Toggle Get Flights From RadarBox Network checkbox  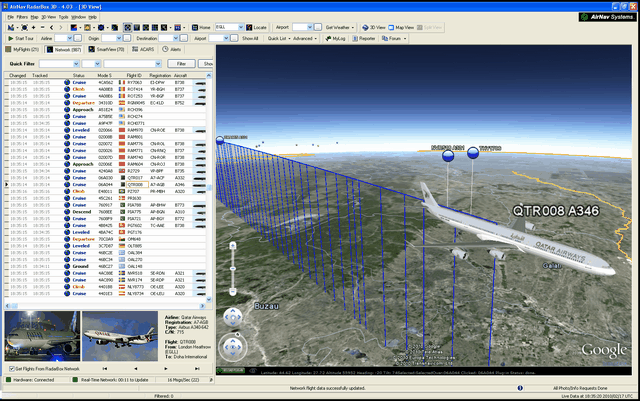pos(12,369)
